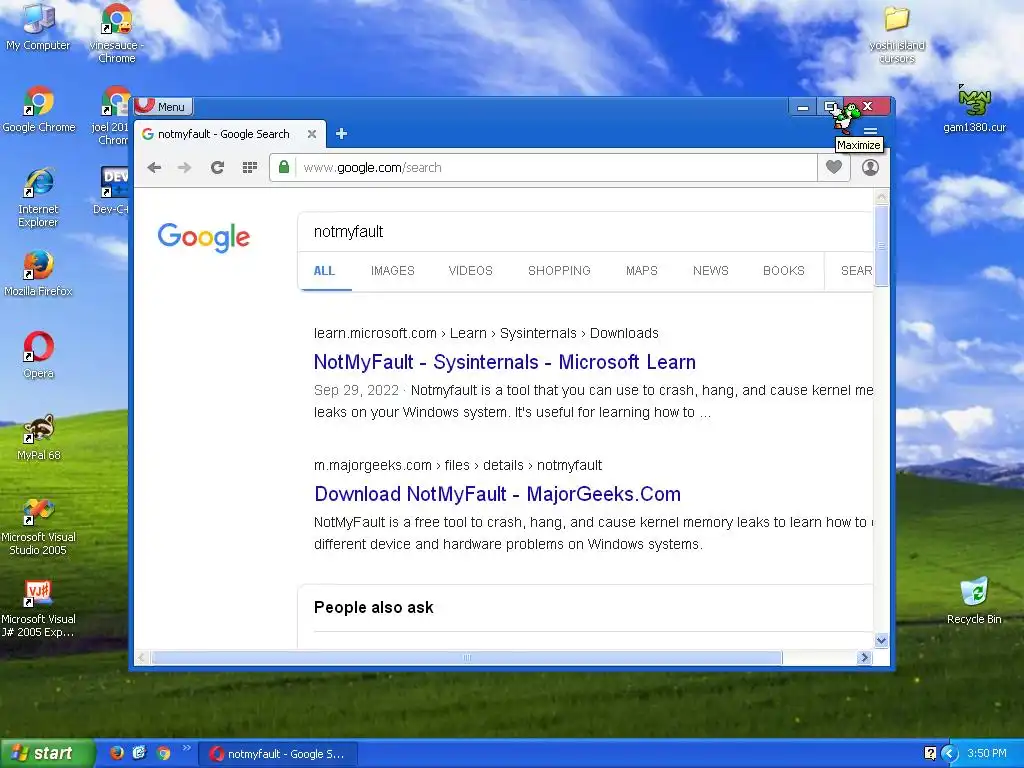
Task: Select My Computer desktop icon
Action: [x=38, y=27]
